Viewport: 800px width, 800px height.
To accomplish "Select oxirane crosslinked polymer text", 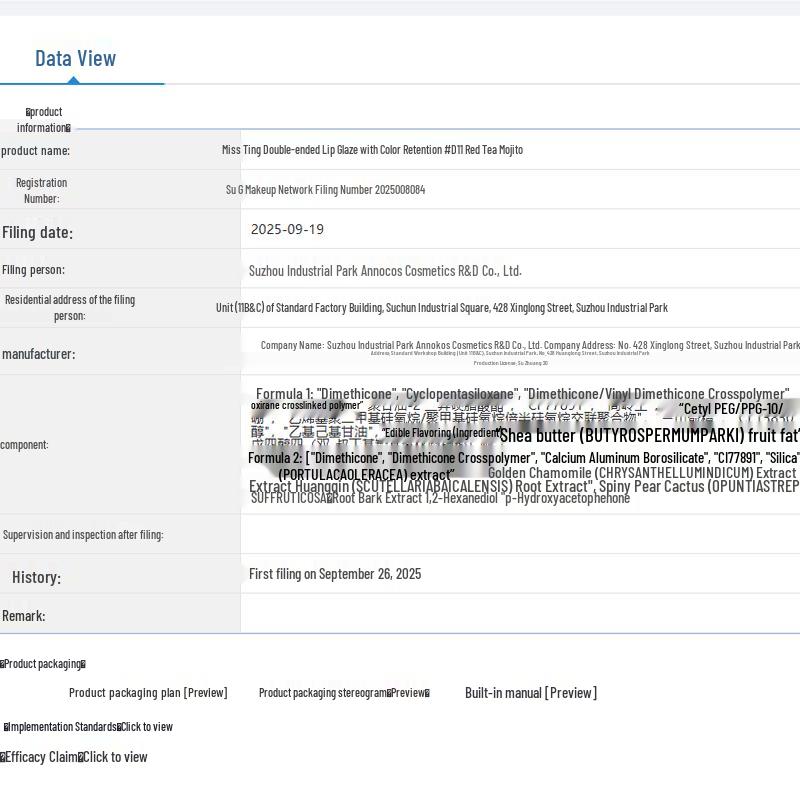I will [x=307, y=405].
